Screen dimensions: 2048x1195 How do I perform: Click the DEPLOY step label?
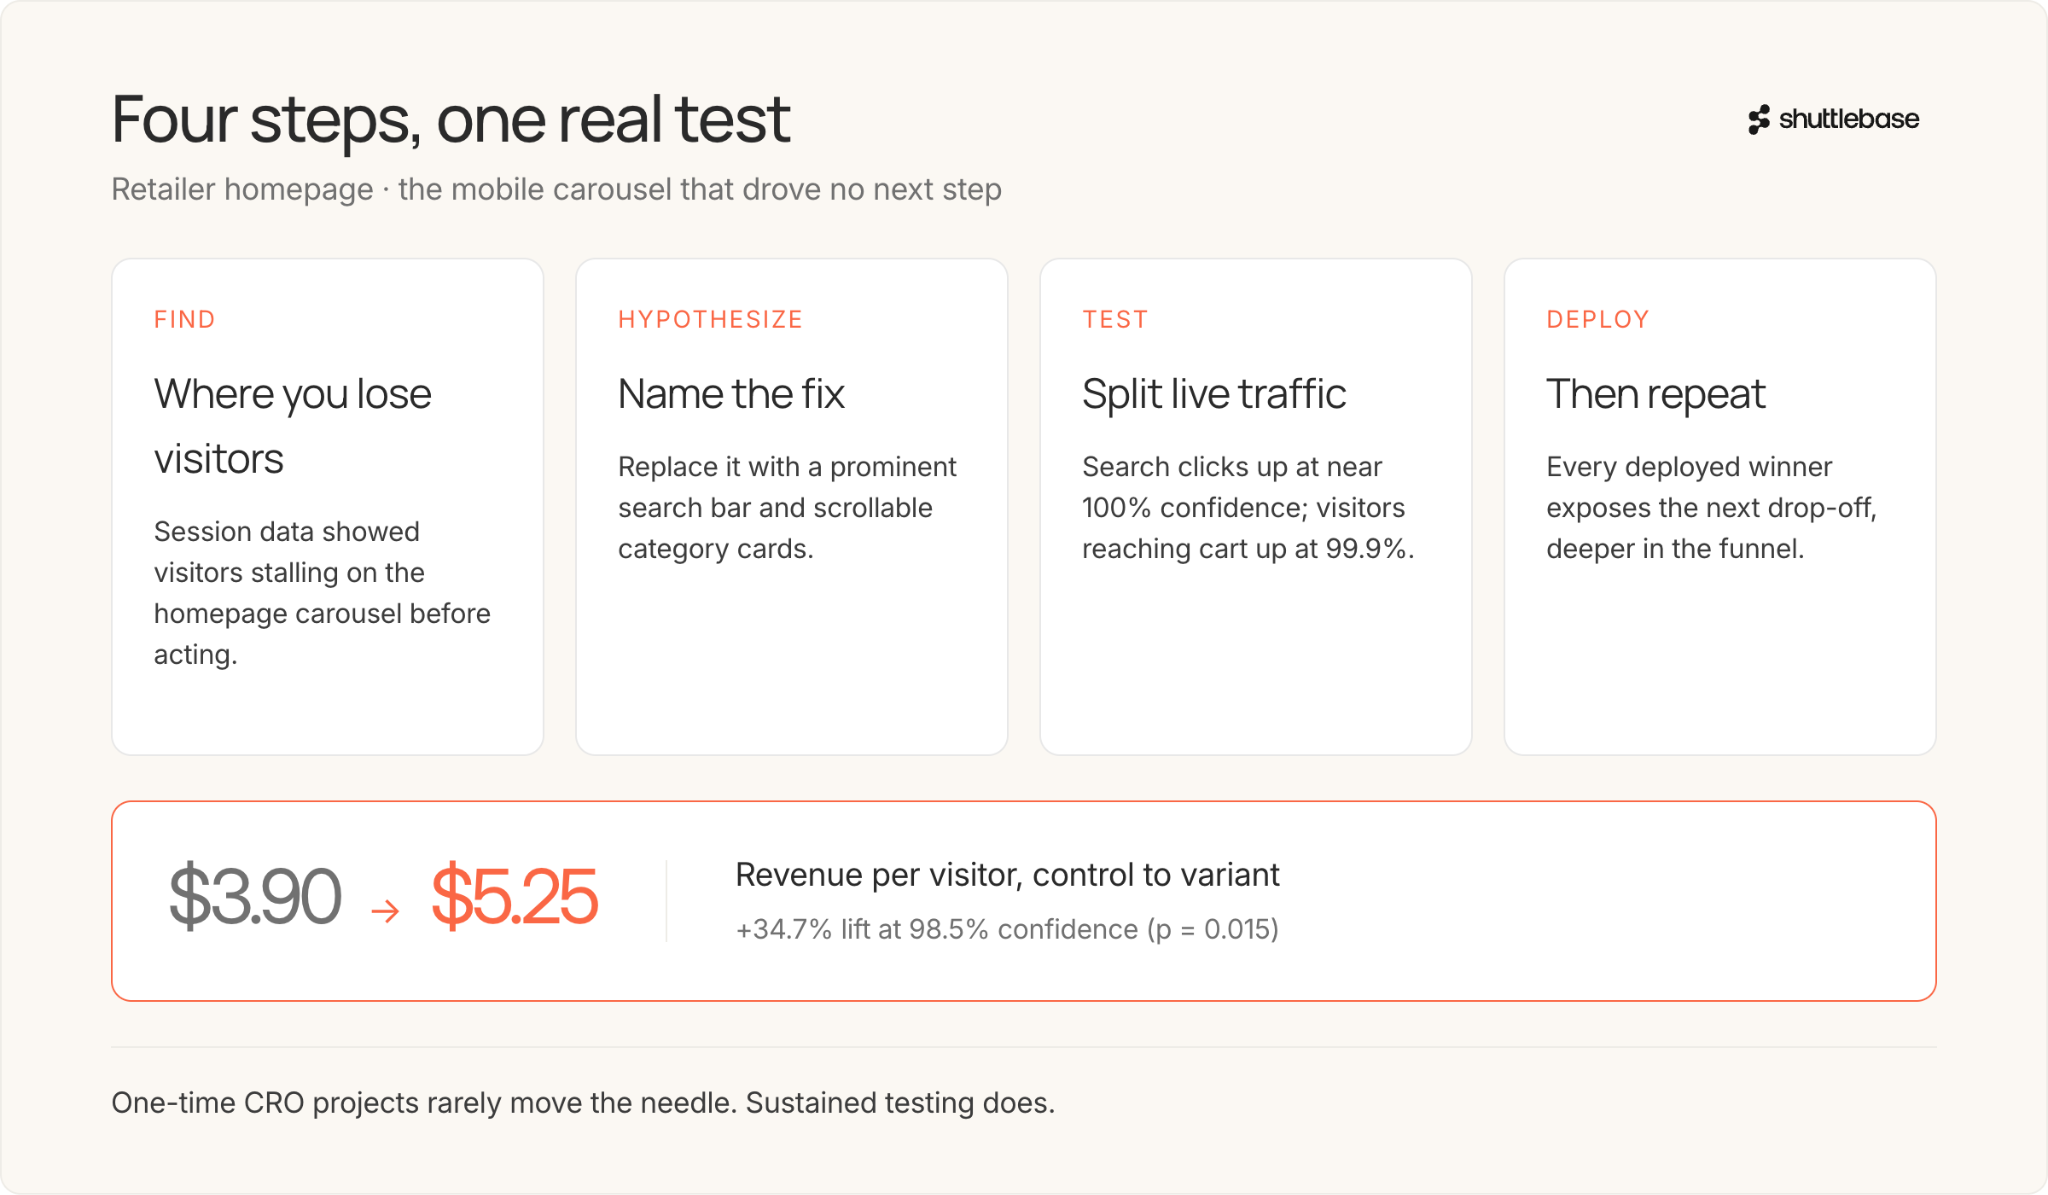1598,319
